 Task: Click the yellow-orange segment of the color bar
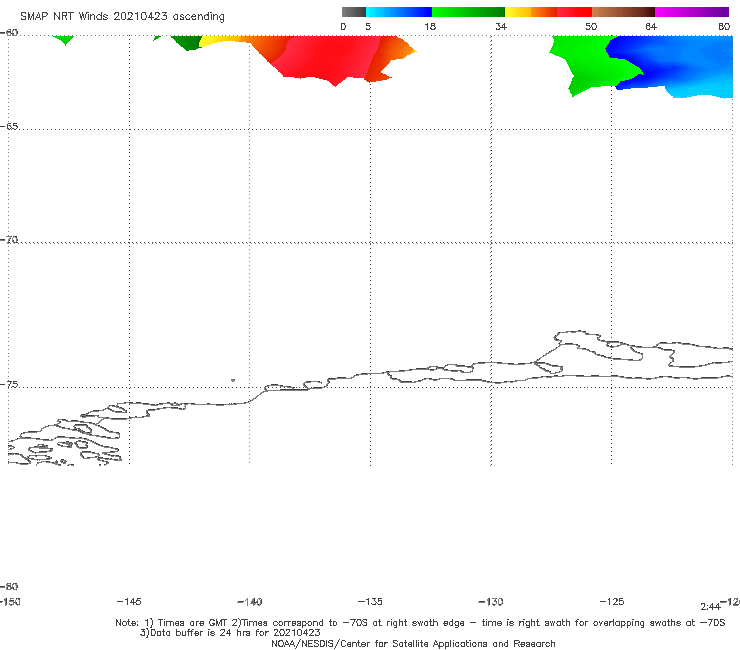click(531, 12)
